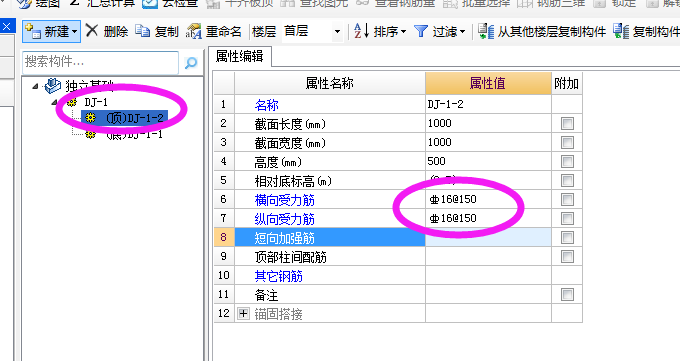Click the 短向加强筋 link
The width and height of the screenshot is (680, 361).
click(x=284, y=238)
